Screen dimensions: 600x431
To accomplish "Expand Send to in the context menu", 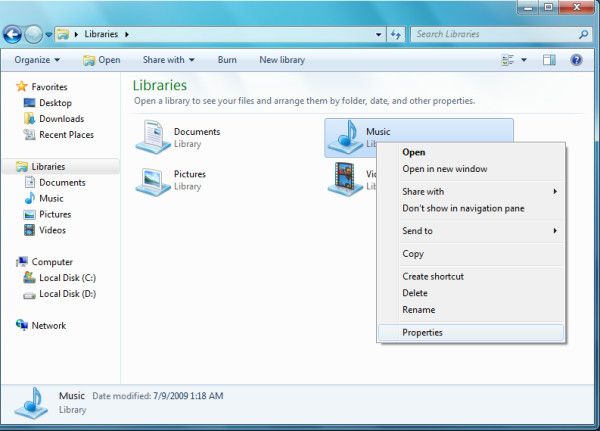I will (x=471, y=231).
